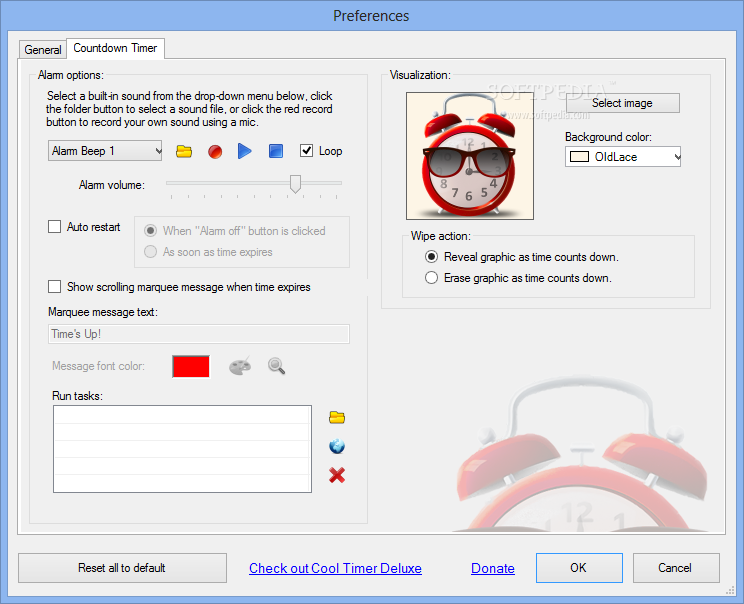This screenshot has width=744, height=604.
Task: Choose Erase graphic as time counts down
Action: point(431,278)
